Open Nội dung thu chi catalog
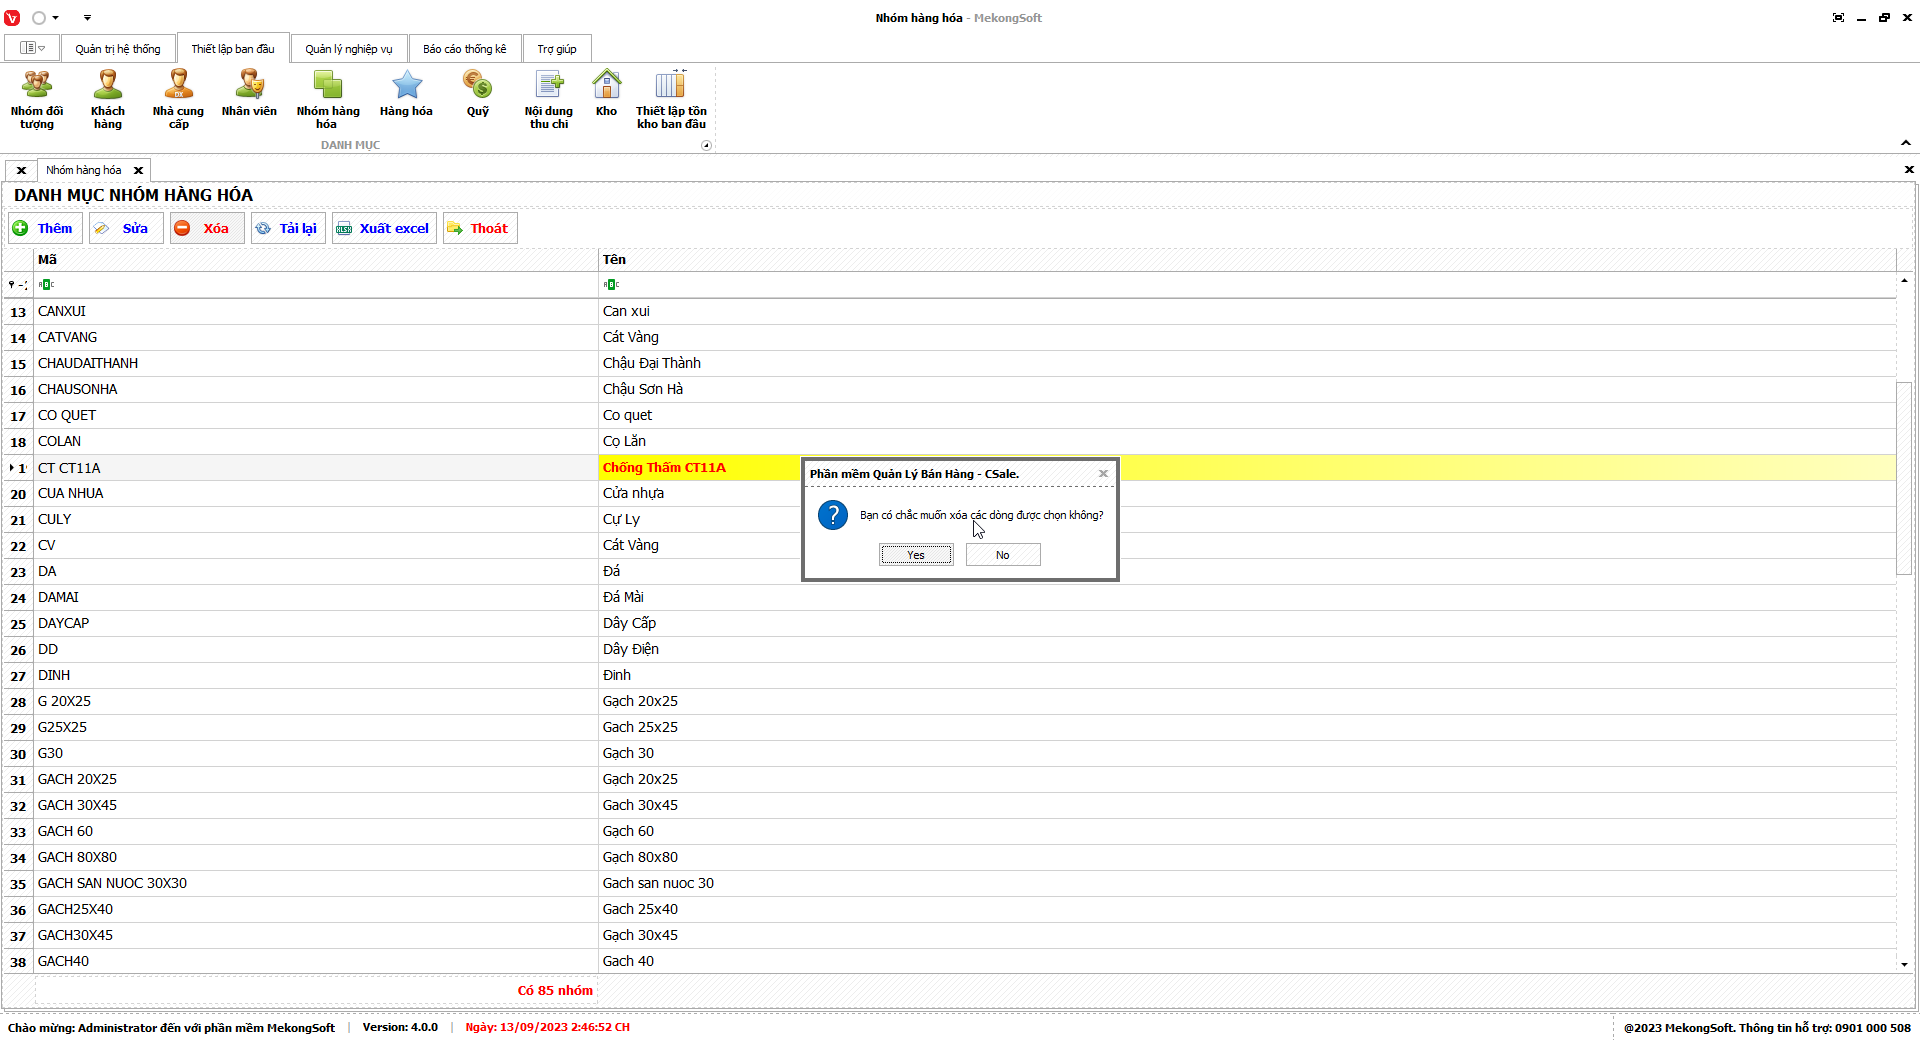 click(549, 100)
